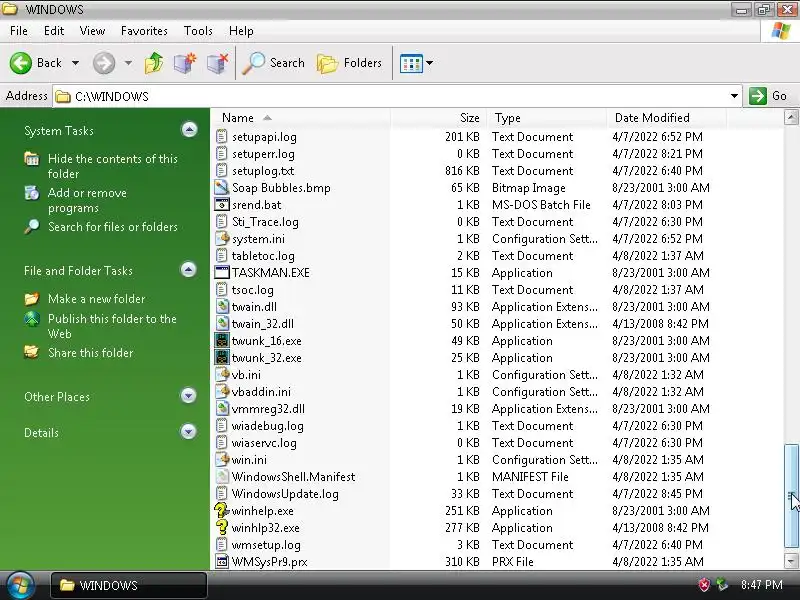
Task: Click the scrollbar down arrow
Action: pos(791,561)
